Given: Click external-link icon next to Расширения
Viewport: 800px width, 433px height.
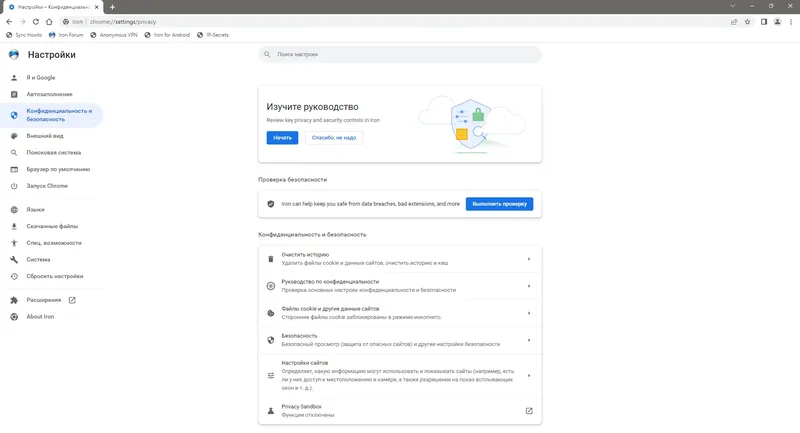Looking at the screenshot, I should pyautogui.click(x=72, y=300).
